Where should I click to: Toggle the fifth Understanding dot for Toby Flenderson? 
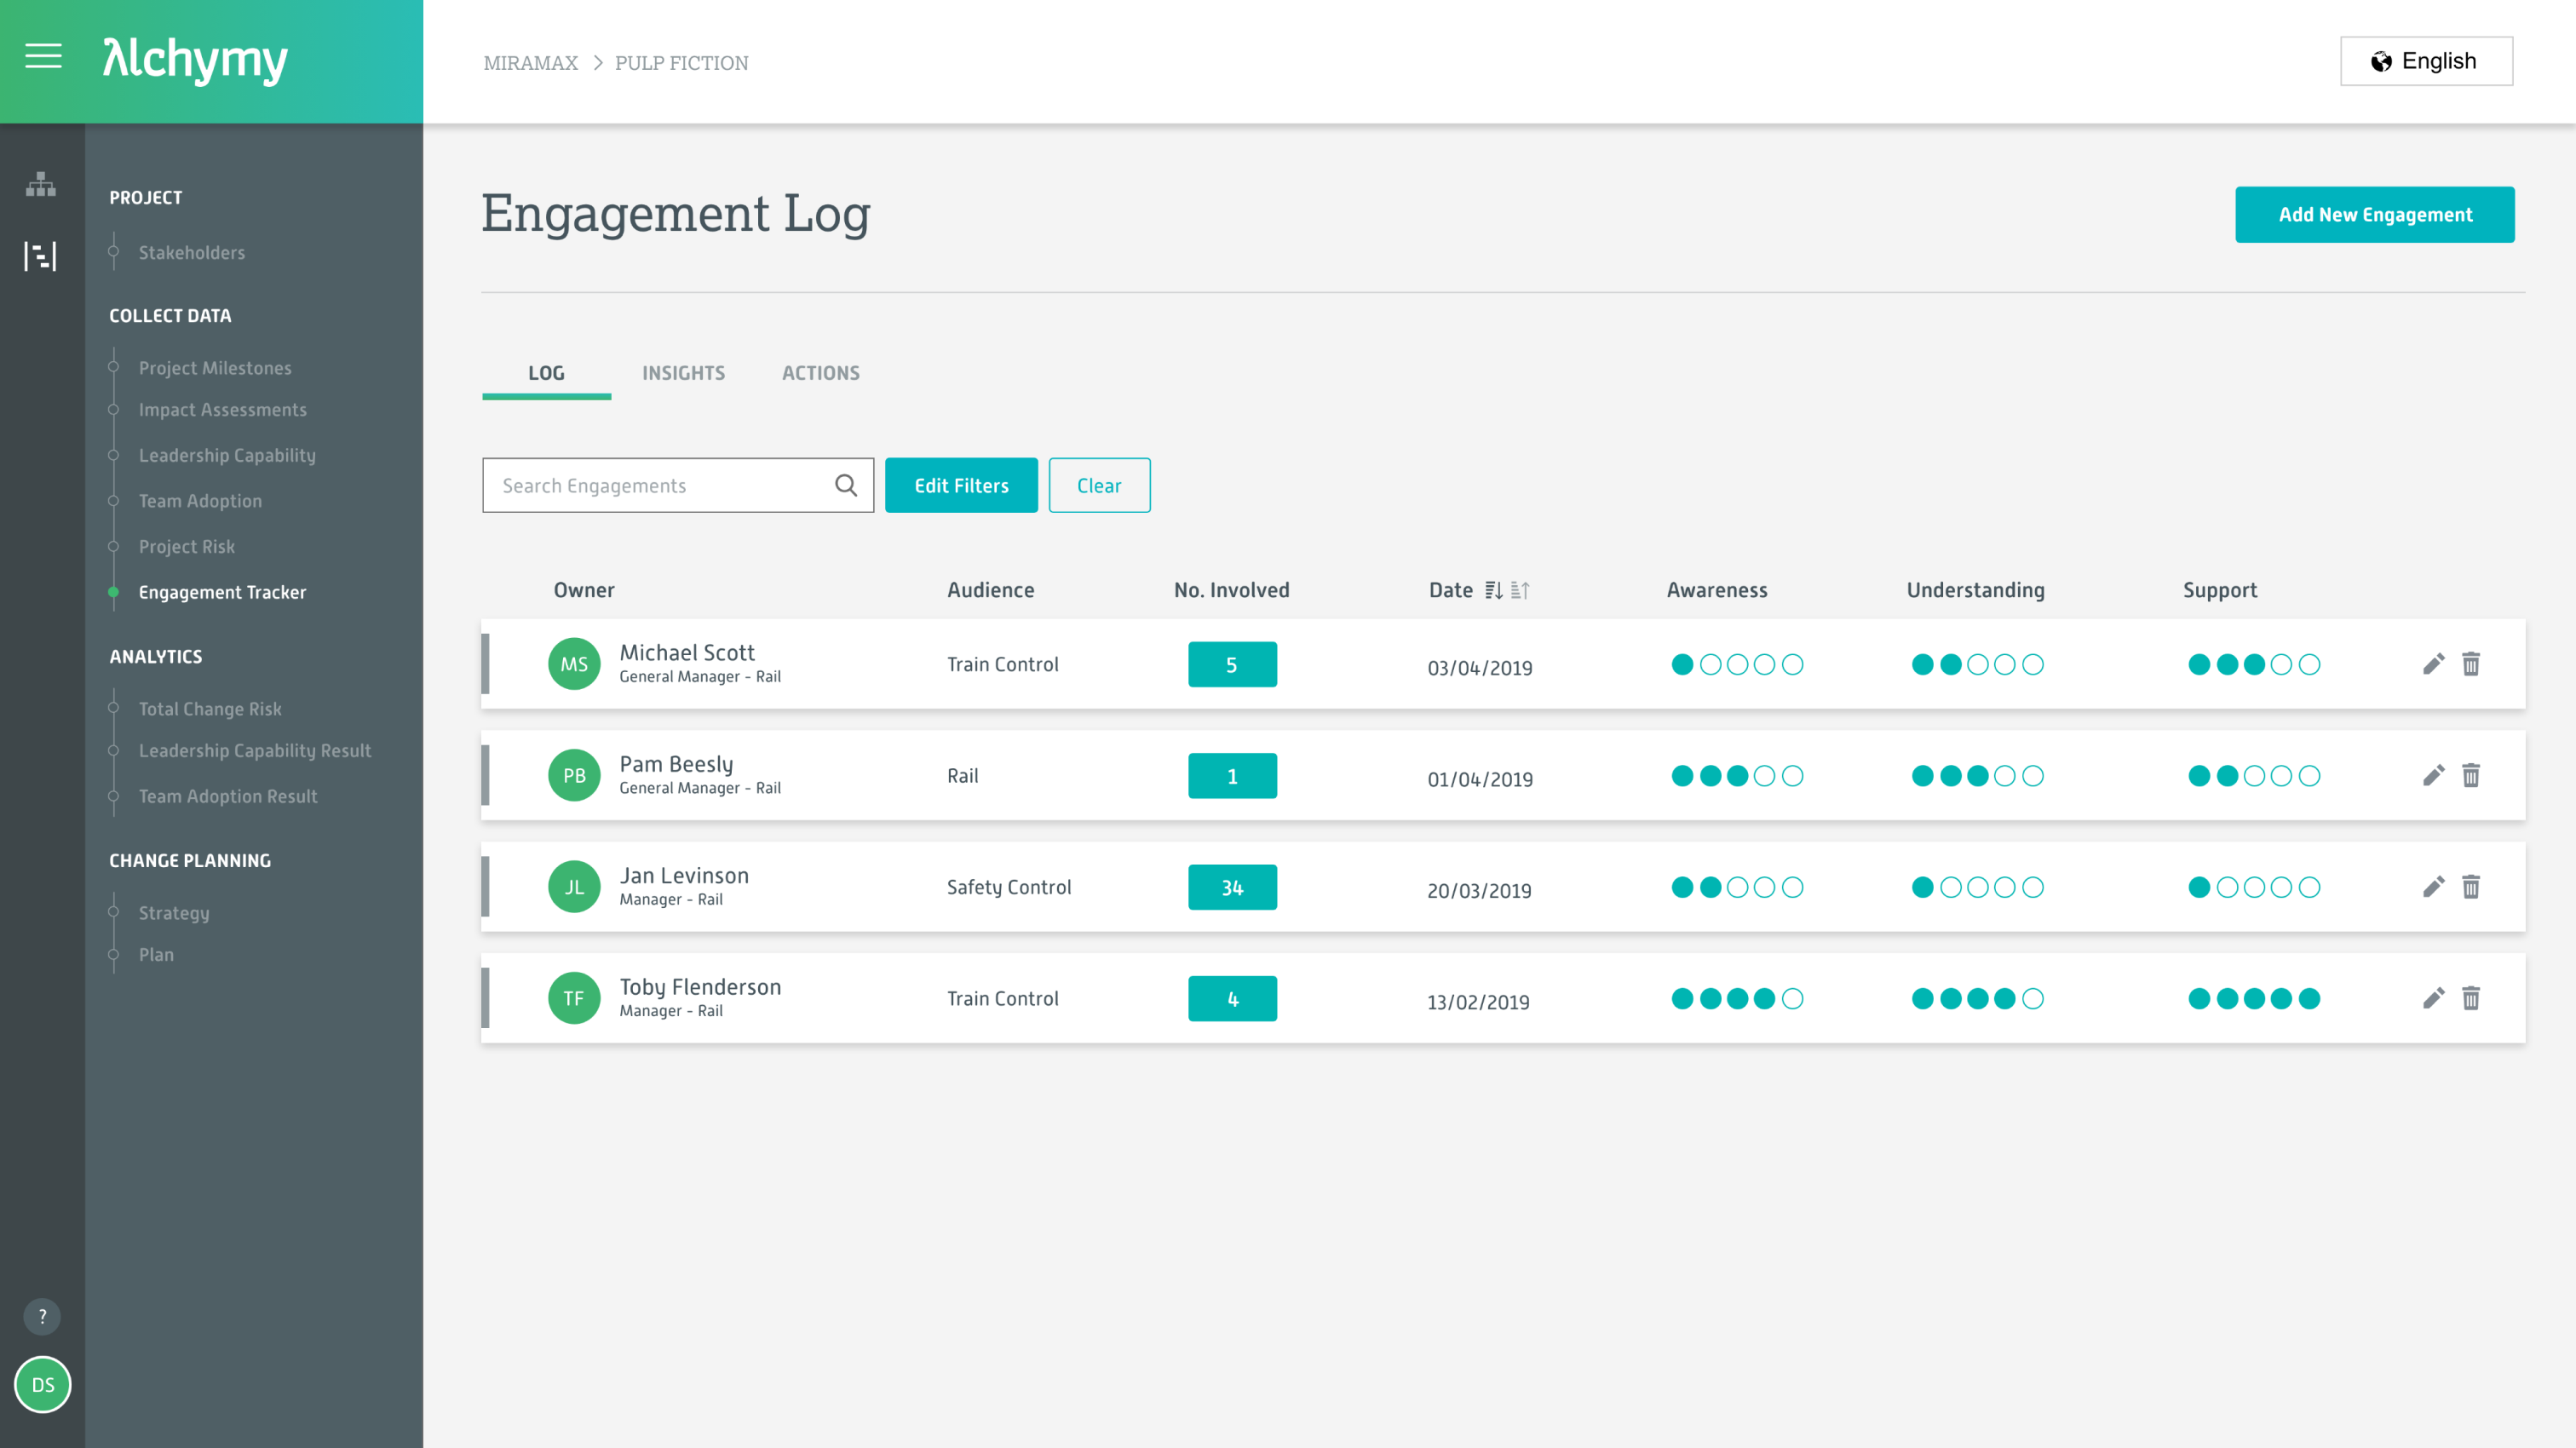pyautogui.click(x=2034, y=998)
